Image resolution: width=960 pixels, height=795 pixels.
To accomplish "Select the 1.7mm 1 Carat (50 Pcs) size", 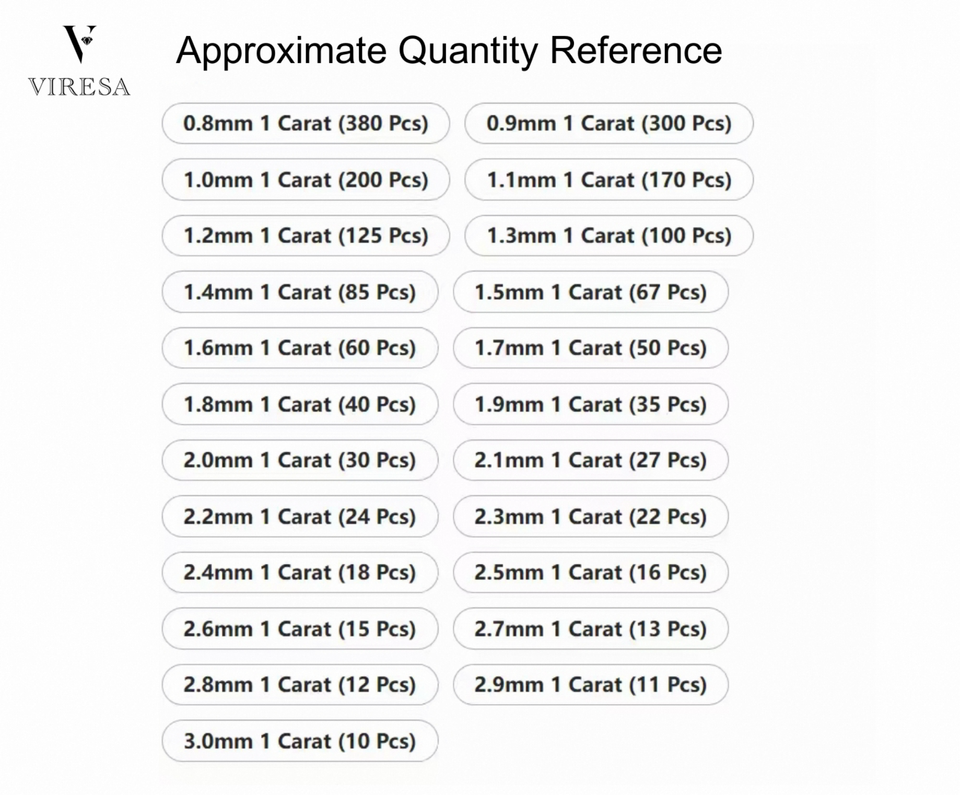I will tap(590, 348).
